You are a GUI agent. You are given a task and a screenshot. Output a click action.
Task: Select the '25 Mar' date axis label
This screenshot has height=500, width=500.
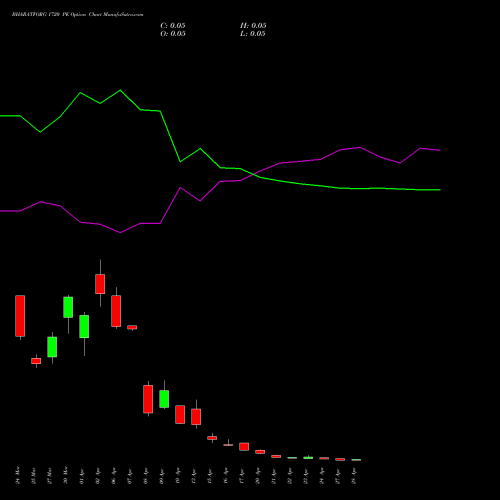(x=34, y=476)
